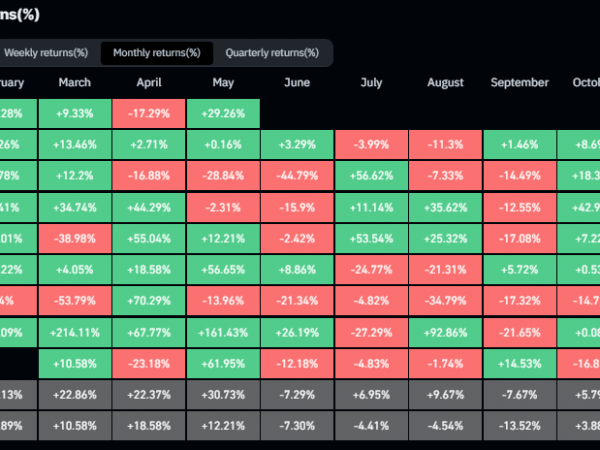Select the +29.26% May cell
The image size is (600, 450).
223,114
